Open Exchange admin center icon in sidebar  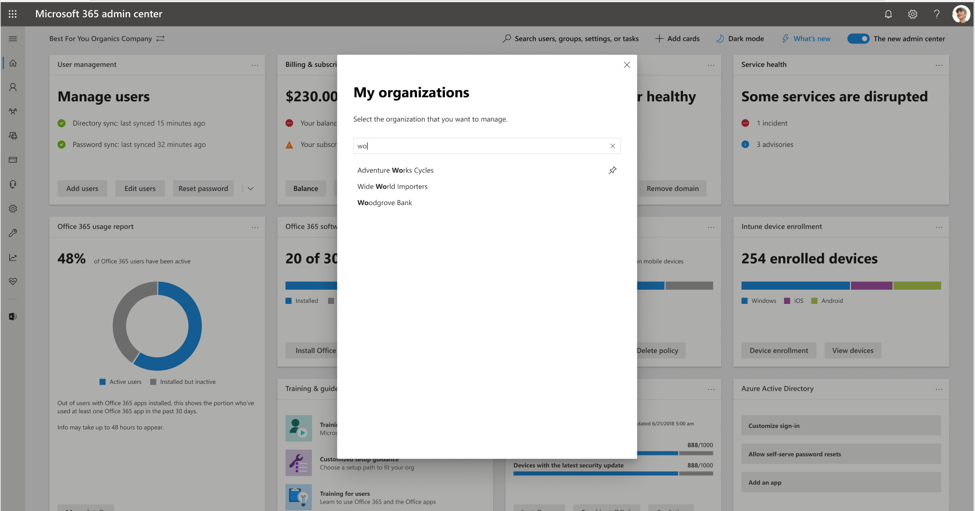12,316
